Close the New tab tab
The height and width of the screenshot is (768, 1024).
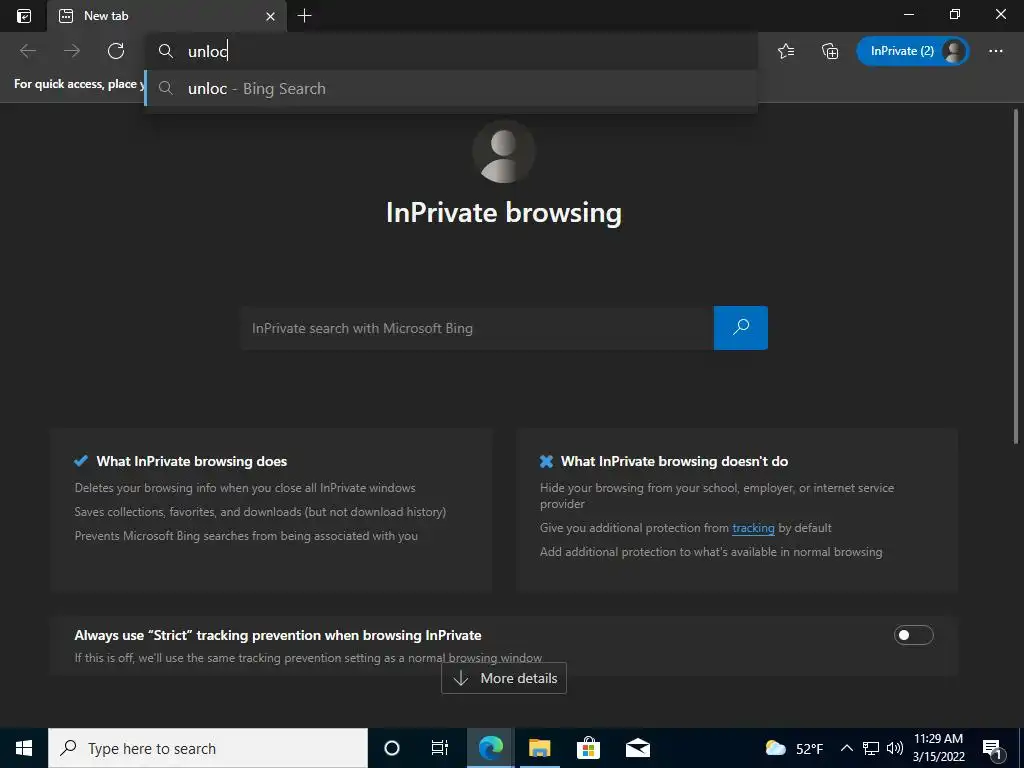pyautogui.click(x=270, y=16)
